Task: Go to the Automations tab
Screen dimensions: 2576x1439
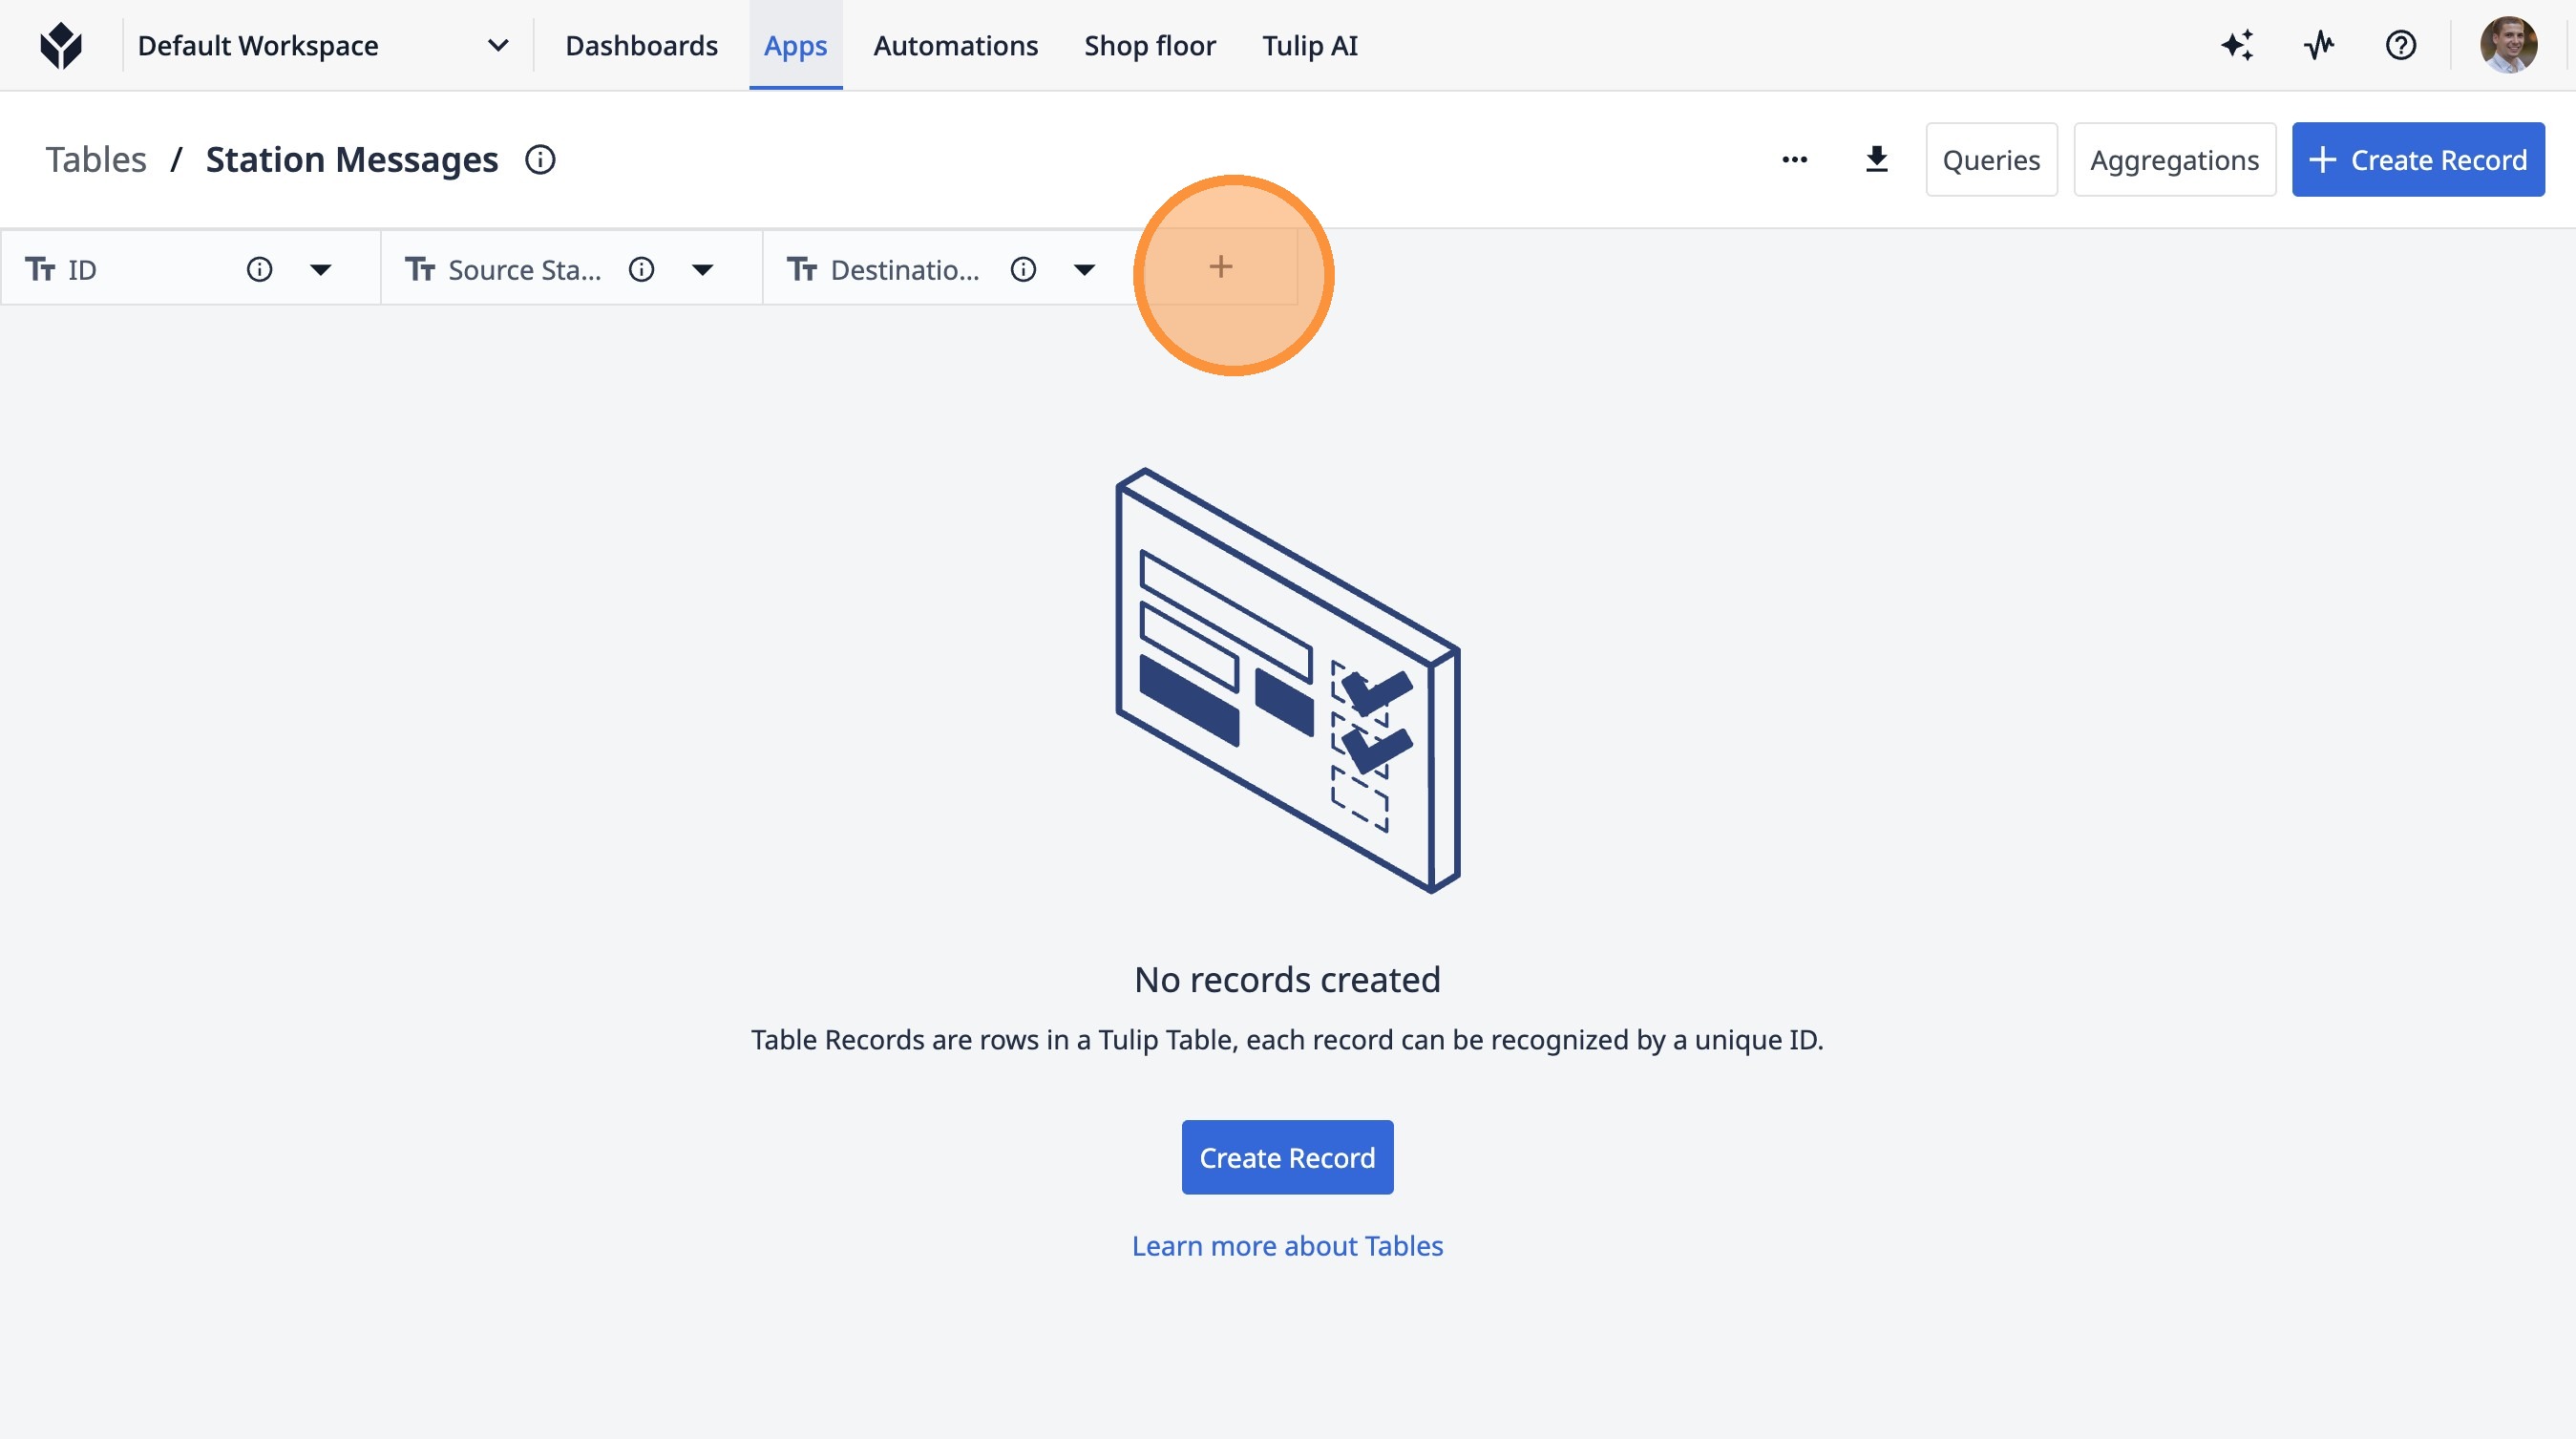Action: (955, 45)
